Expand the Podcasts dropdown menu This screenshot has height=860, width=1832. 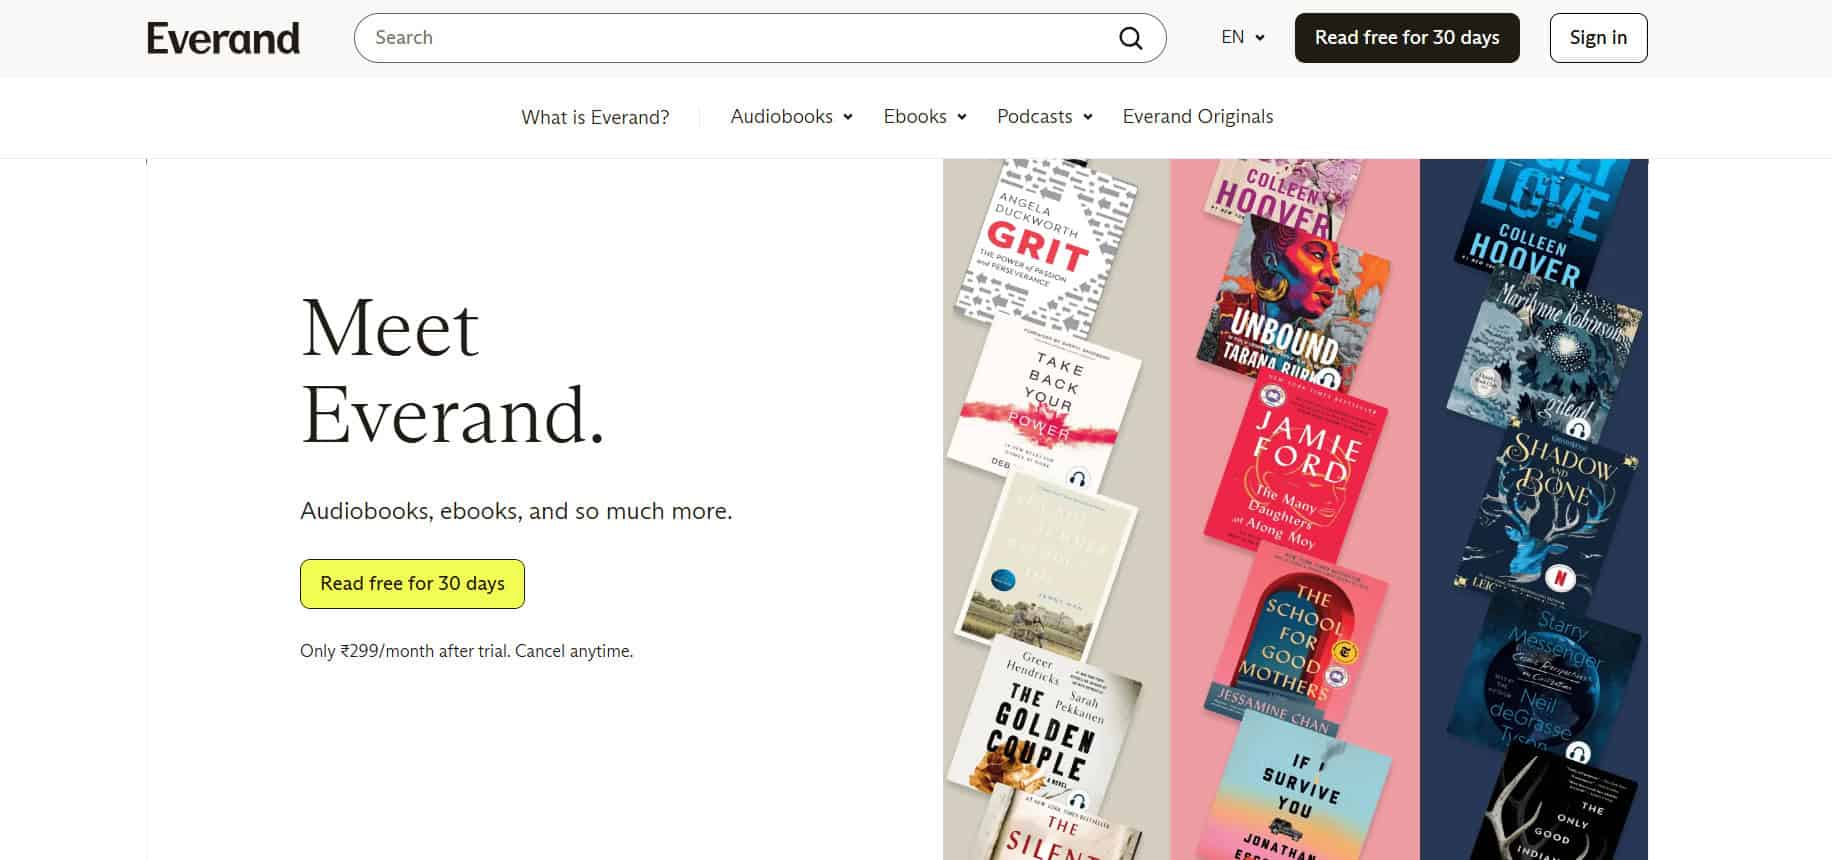click(x=1044, y=117)
